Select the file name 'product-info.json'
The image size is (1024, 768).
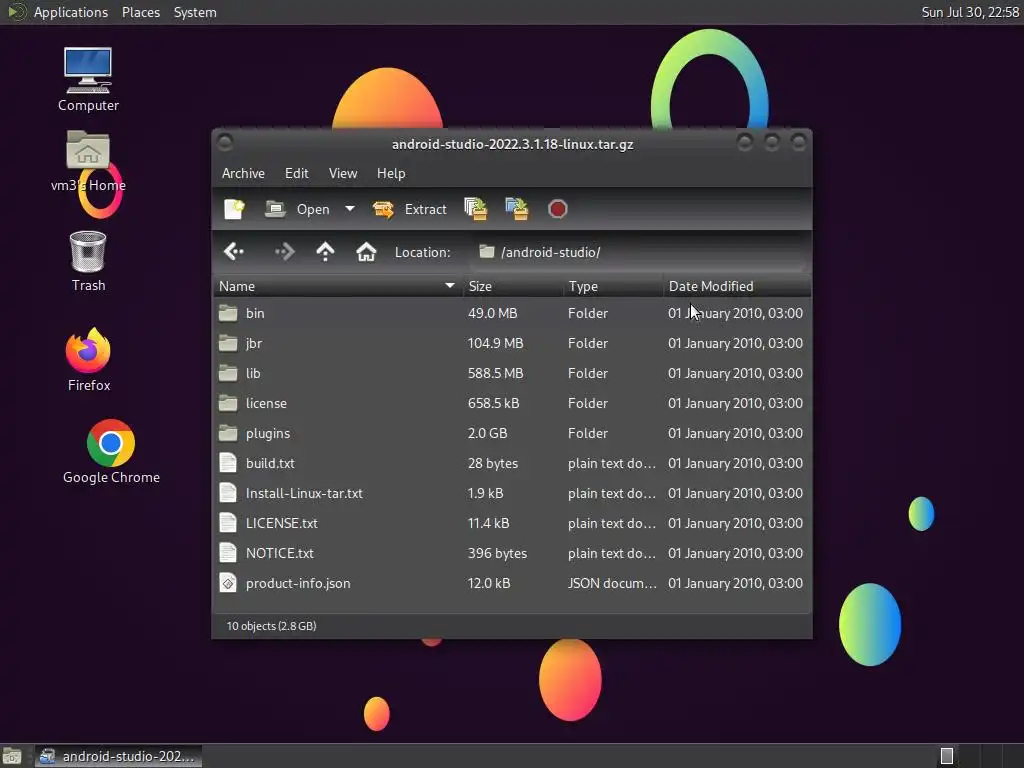(298, 583)
